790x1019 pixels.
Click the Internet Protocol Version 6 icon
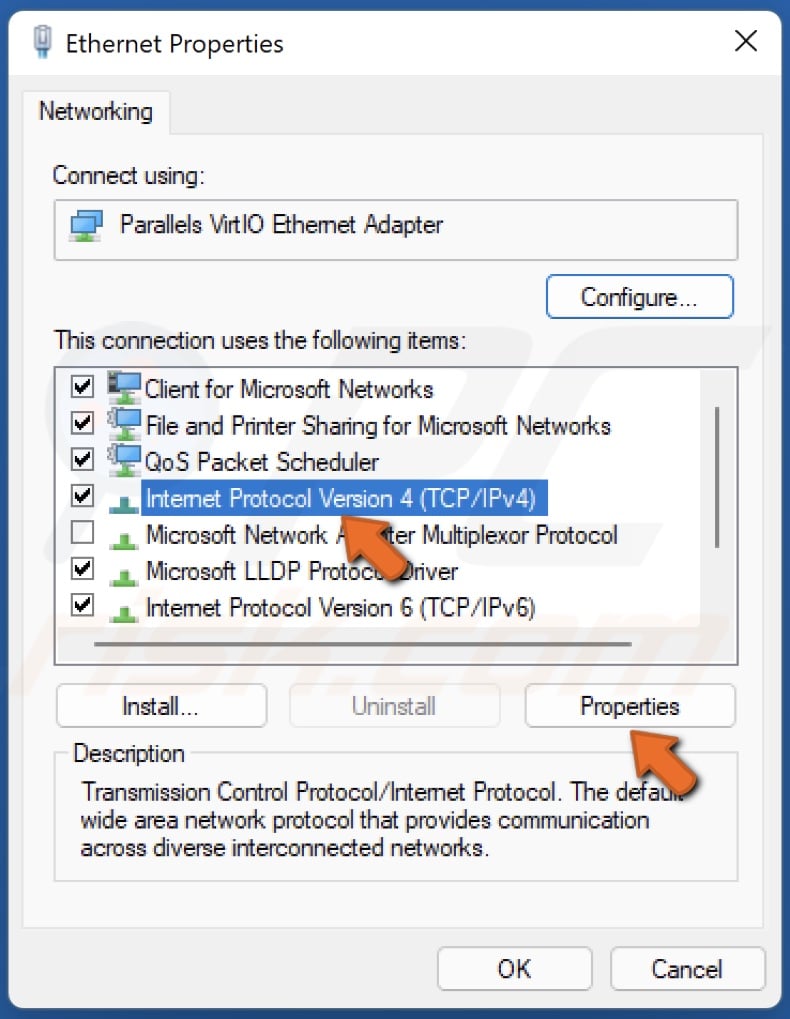[126, 606]
